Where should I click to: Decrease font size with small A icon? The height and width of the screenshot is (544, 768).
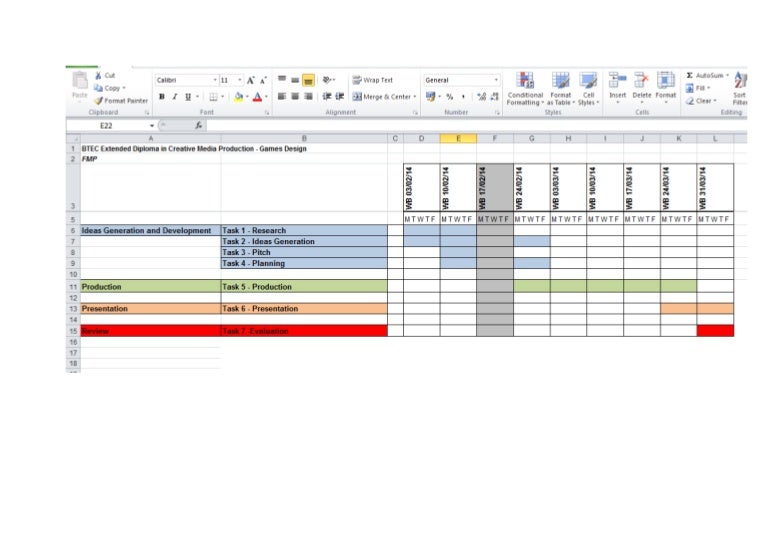(263, 80)
